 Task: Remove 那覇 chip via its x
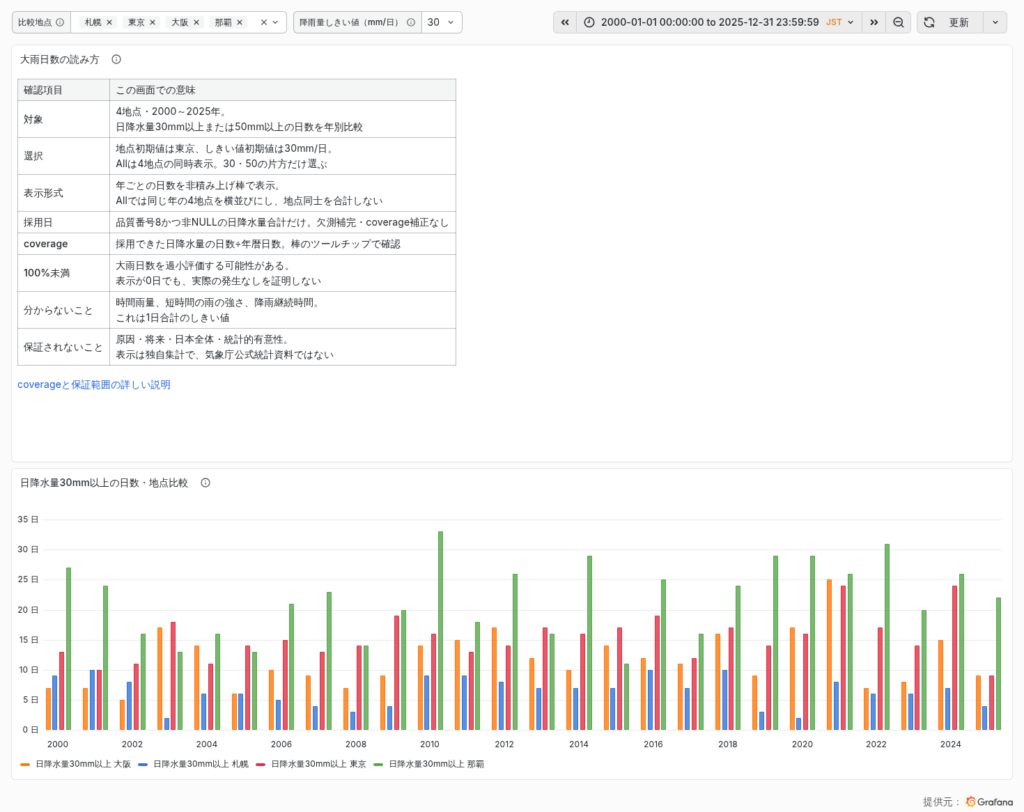pos(240,22)
